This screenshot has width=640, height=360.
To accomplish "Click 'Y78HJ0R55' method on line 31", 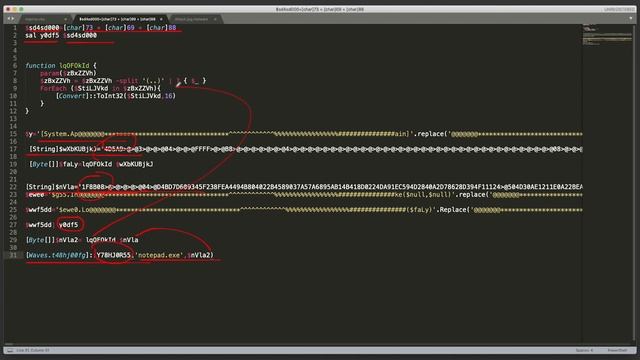I will click(x=114, y=255).
